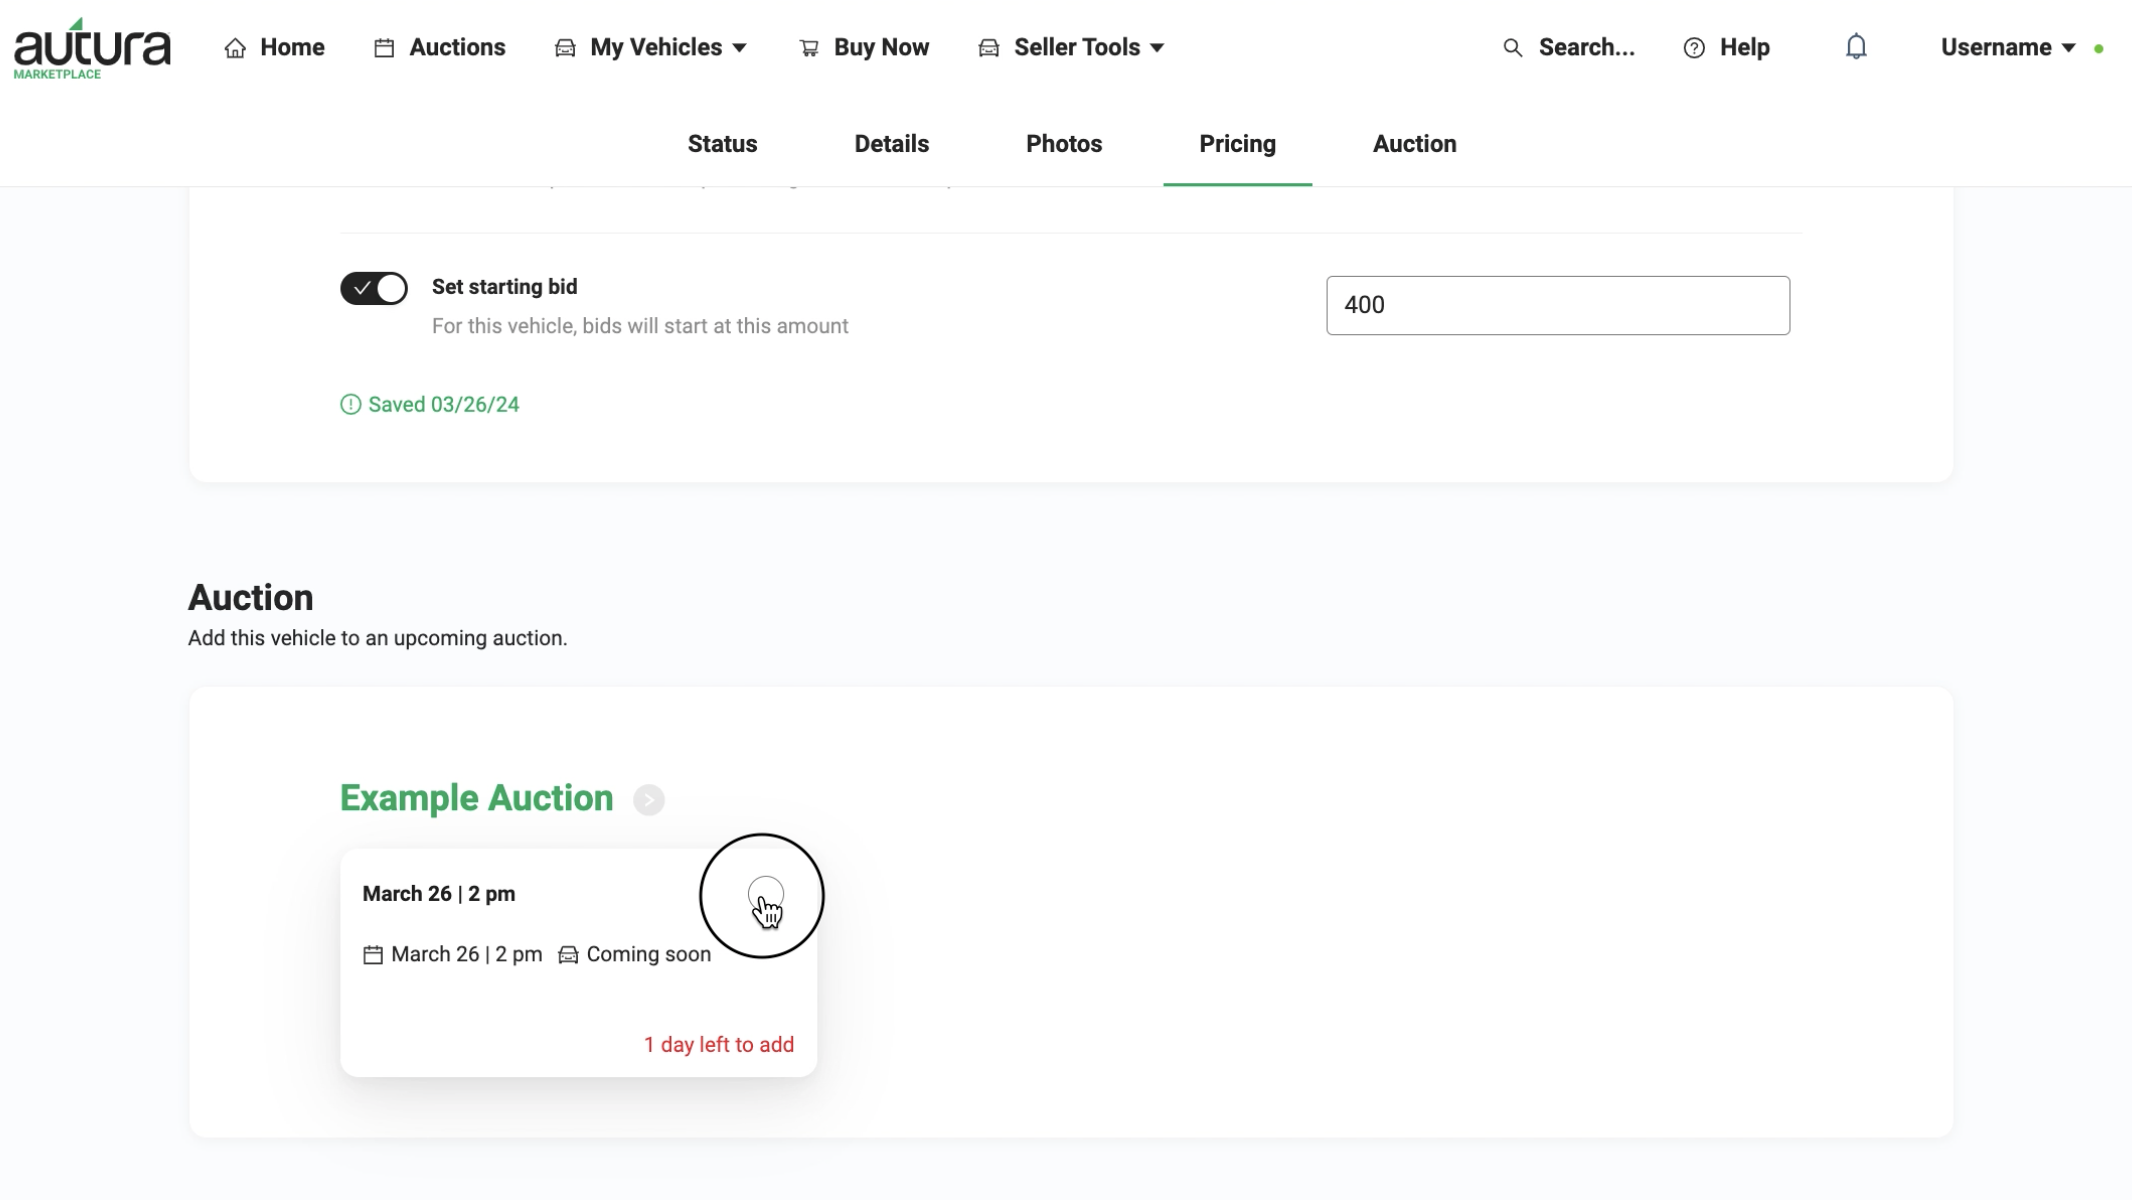Viewport: 2132px width, 1200px height.
Task: Open the Example Auction link
Action: [x=476, y=798]
